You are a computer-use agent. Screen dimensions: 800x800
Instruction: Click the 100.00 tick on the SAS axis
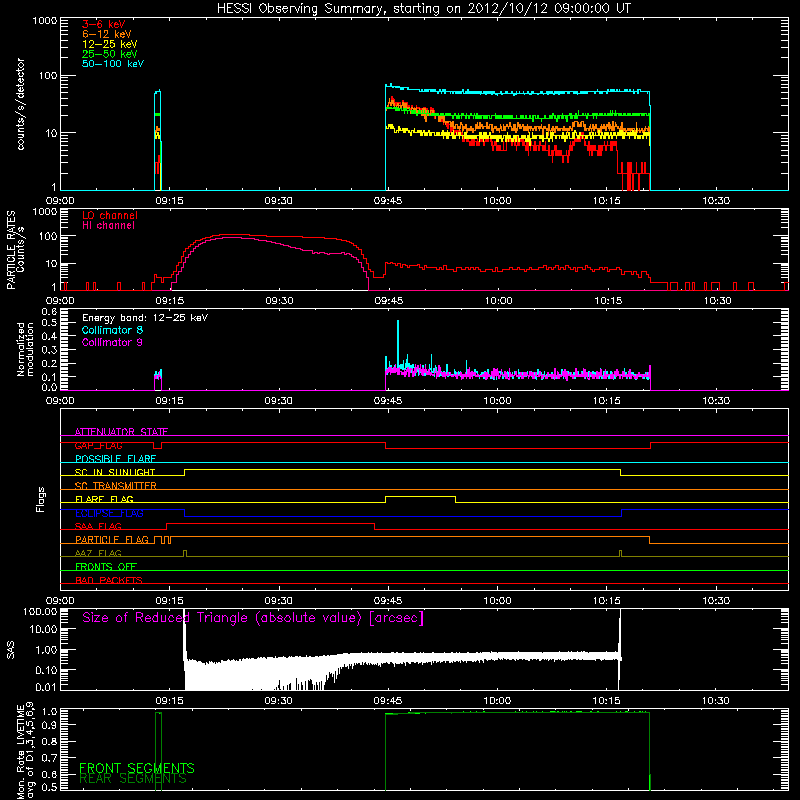pyautogui.click(x=40, y=612)
